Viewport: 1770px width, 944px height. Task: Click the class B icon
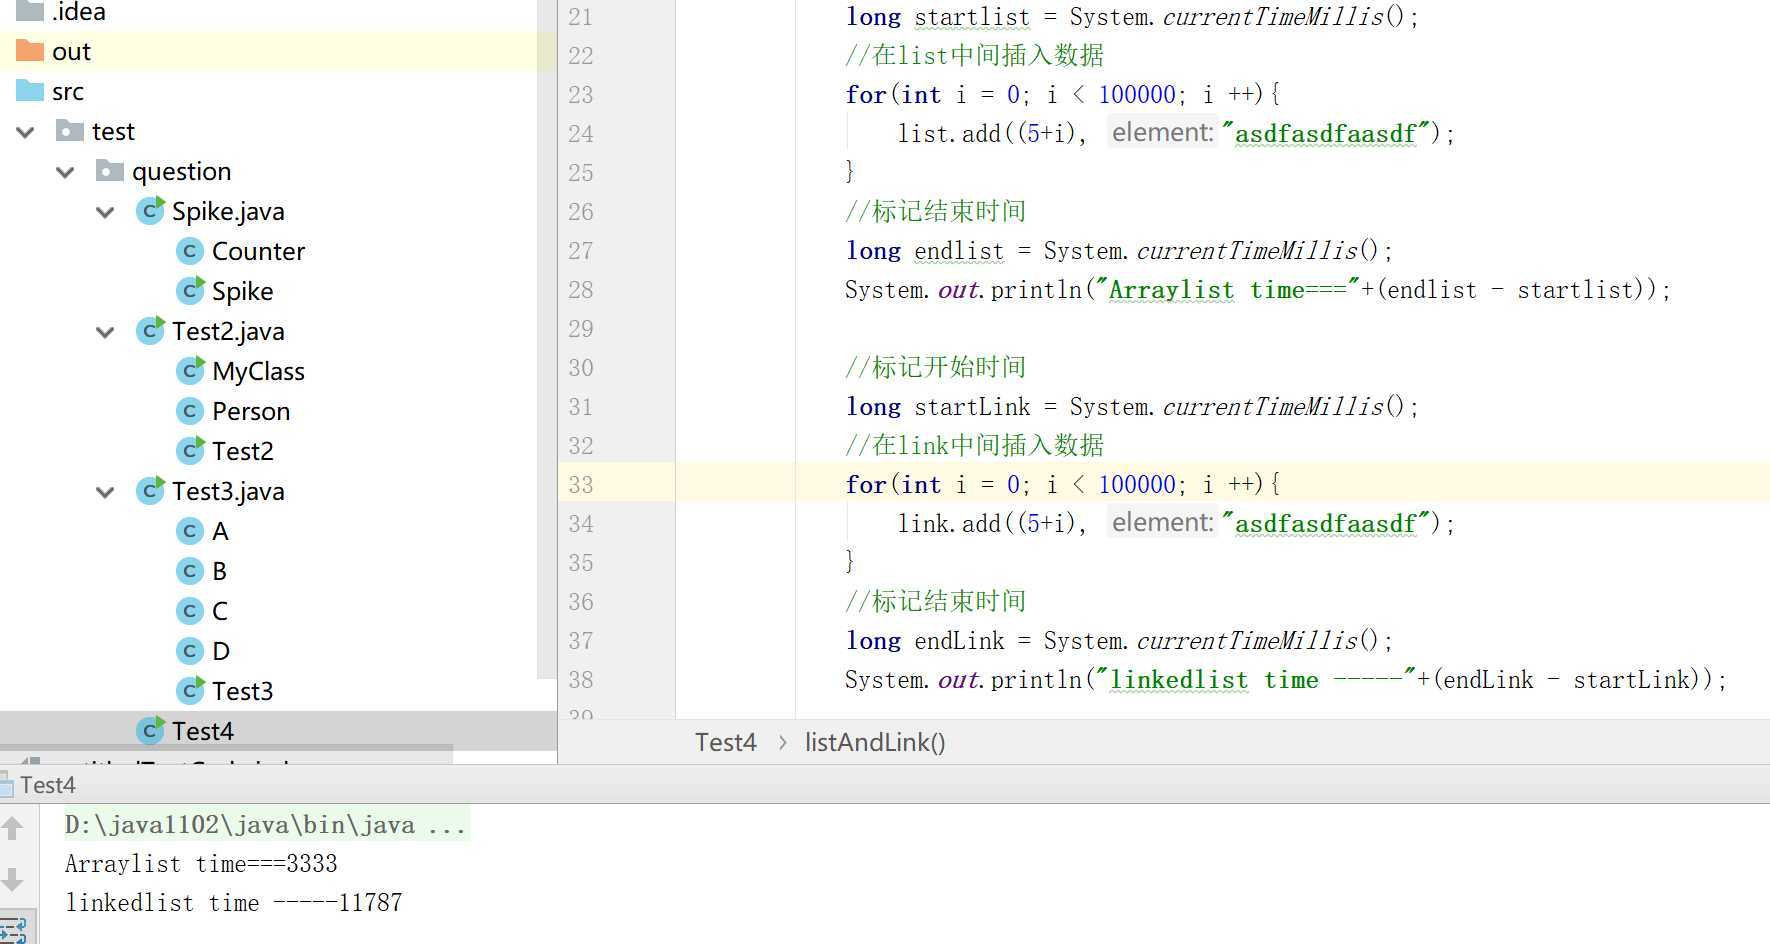(x=190, y=571)
